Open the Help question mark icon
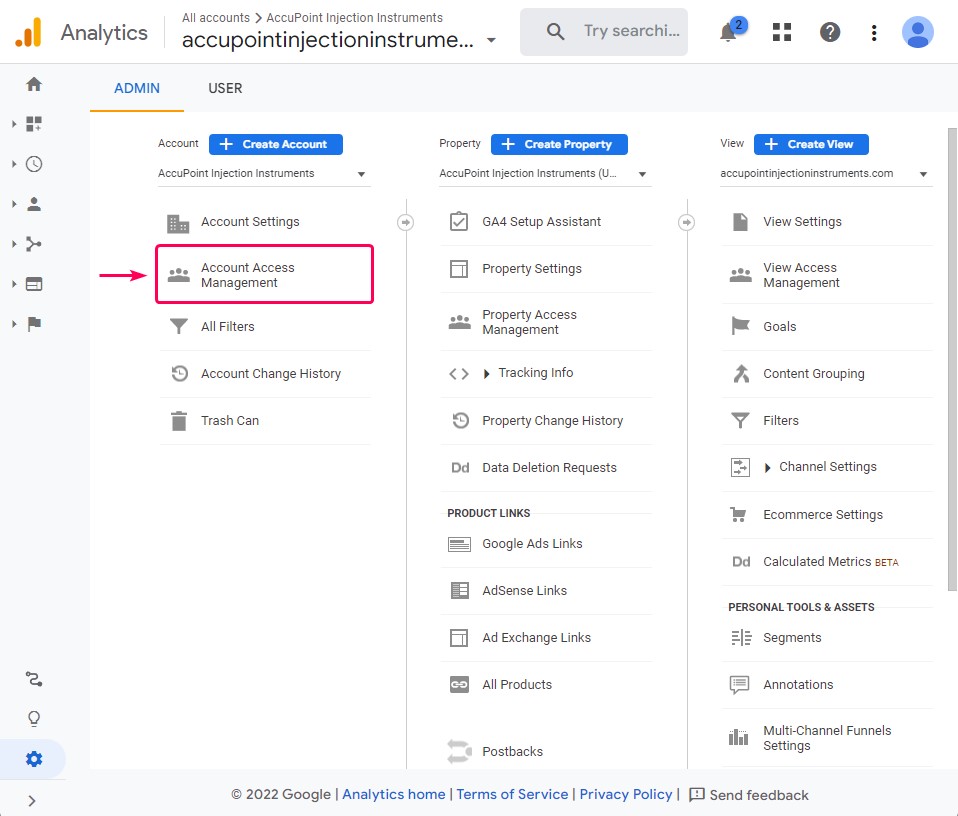958x816 pixels. point(830,32)
